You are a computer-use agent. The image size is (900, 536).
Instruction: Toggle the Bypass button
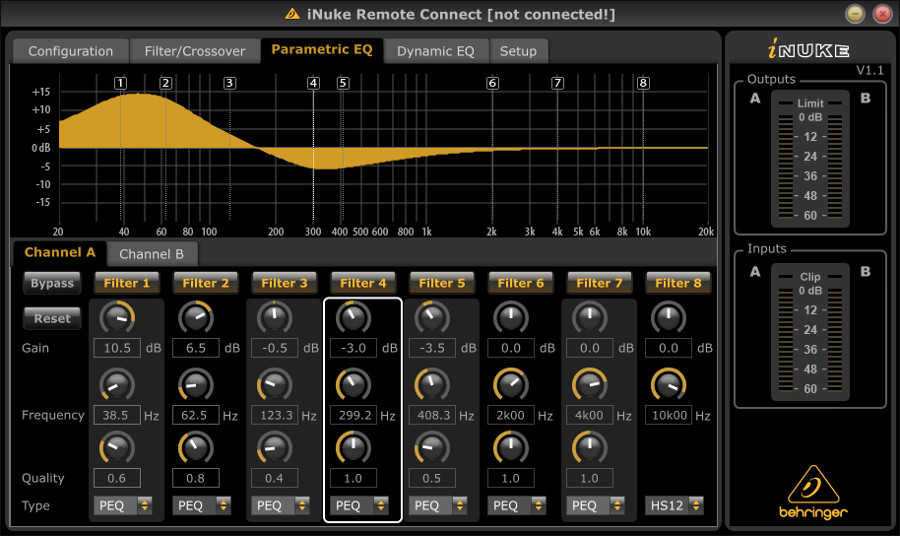52,283
